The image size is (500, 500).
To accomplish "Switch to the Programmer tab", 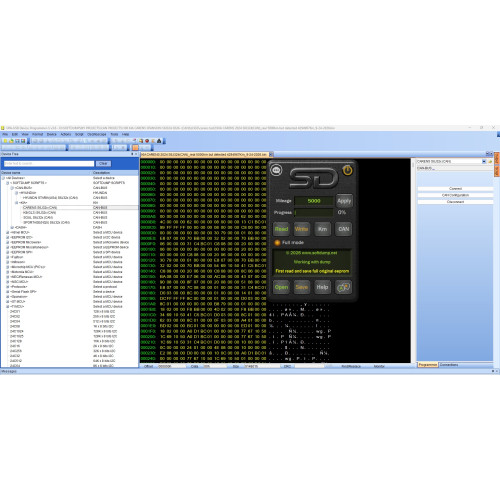I will click(428, 365).
